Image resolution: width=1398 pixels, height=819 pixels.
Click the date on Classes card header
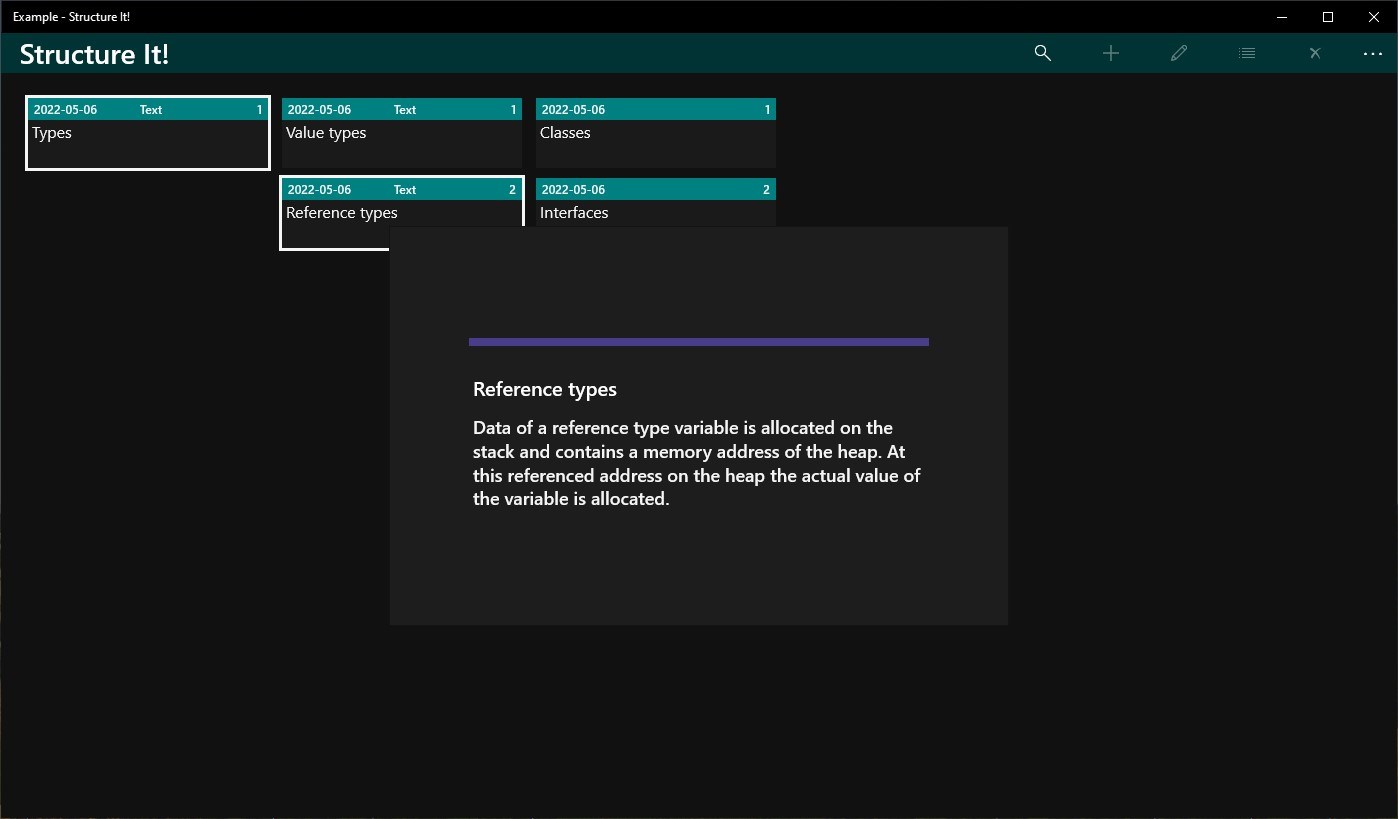tap(573, 110)
